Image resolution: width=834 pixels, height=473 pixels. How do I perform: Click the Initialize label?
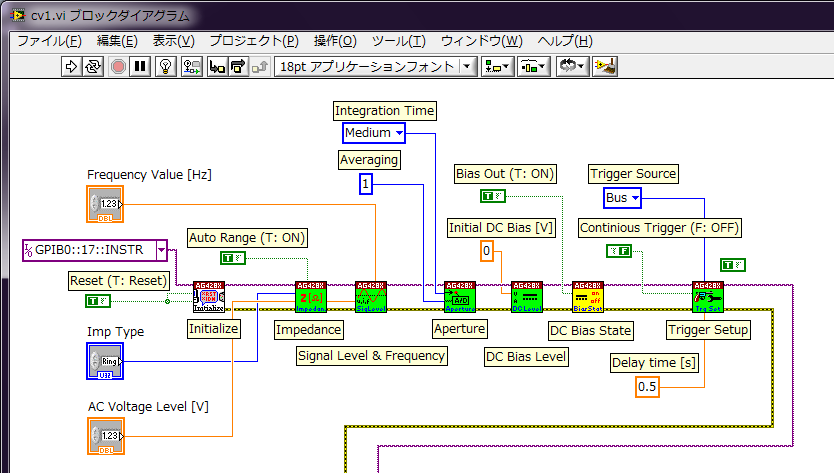click(x=213, y=329)
